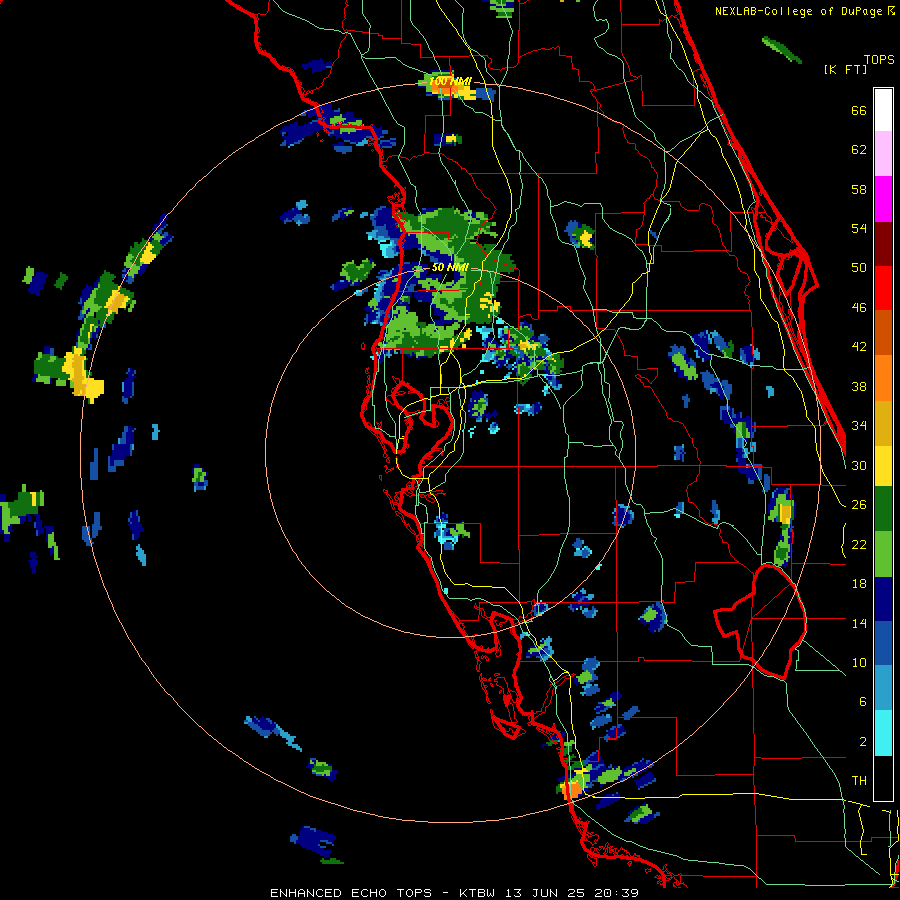900x900 pixels.
Task: Choose the navy blue legend swatch
Action: pyautogui.click(x=883, y=599)
